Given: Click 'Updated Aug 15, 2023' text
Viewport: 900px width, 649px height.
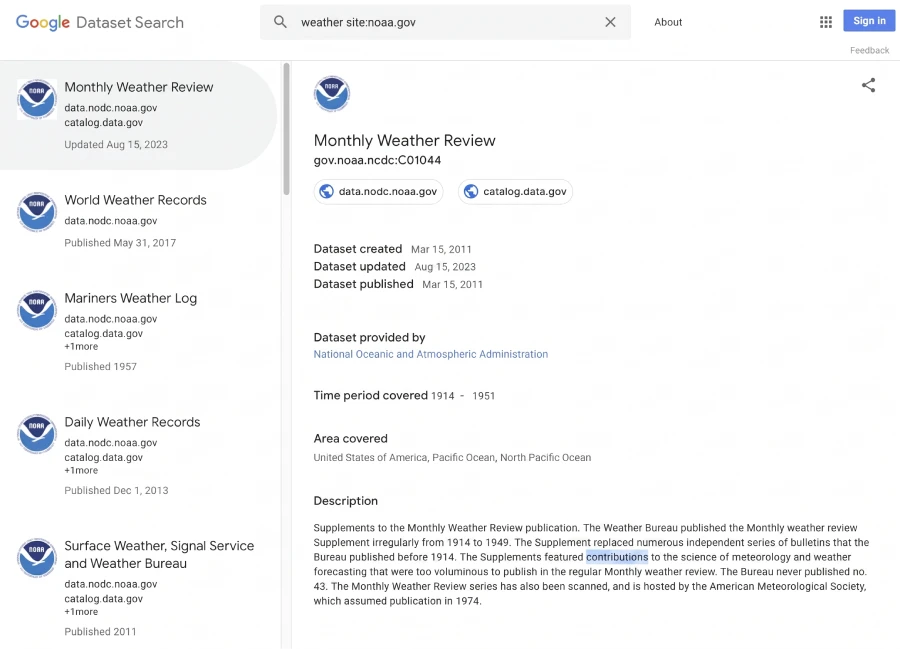Looking at the screenshot, I should coord(116,145).
